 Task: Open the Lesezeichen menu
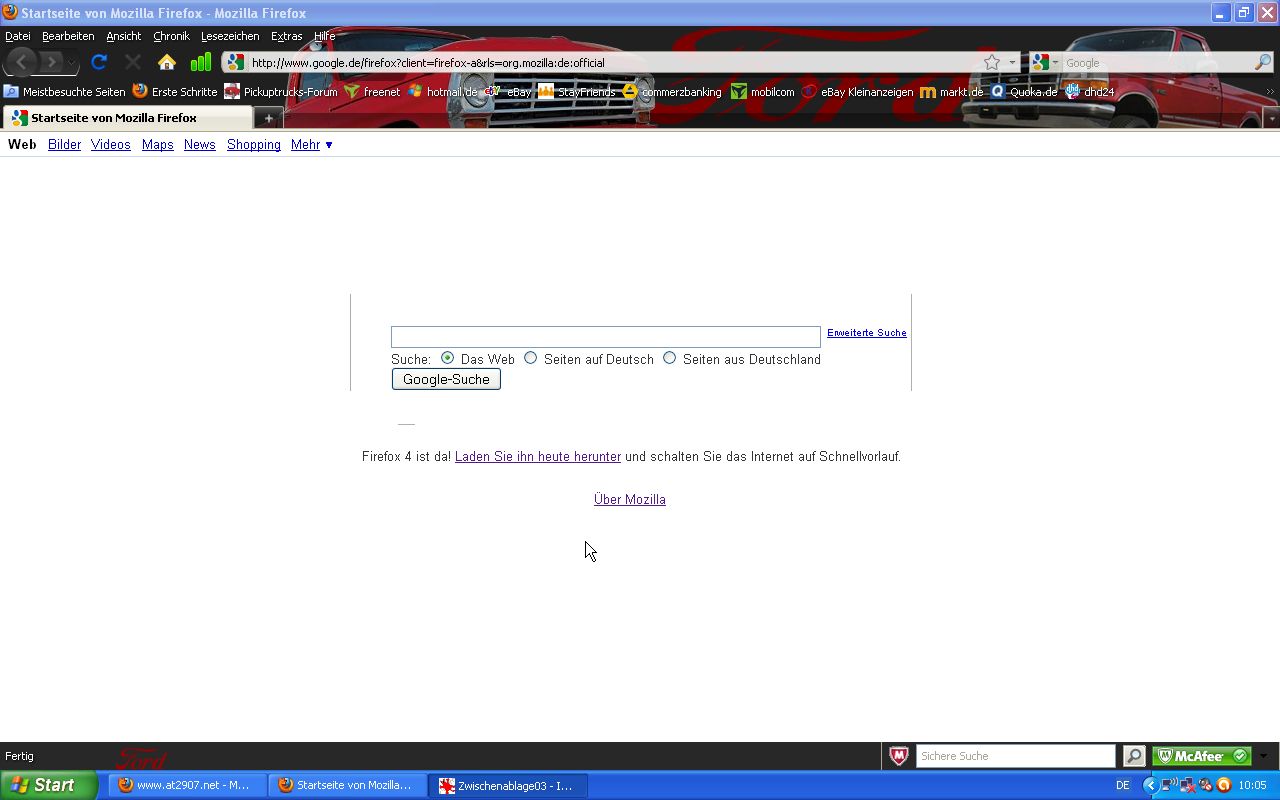point(230,36)
